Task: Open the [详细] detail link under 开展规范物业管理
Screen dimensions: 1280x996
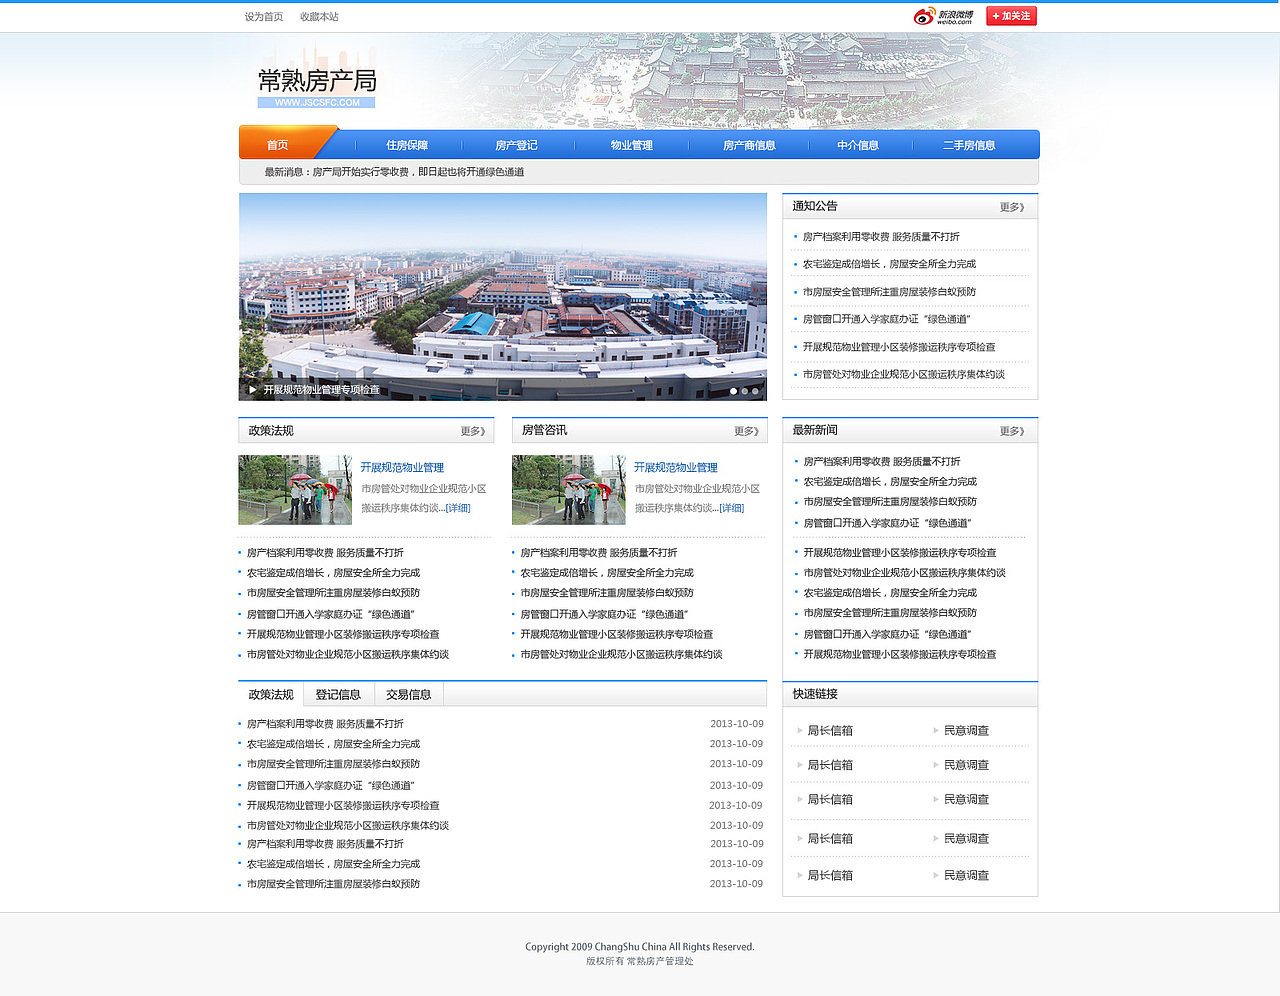Action: (x=457, y=508)
